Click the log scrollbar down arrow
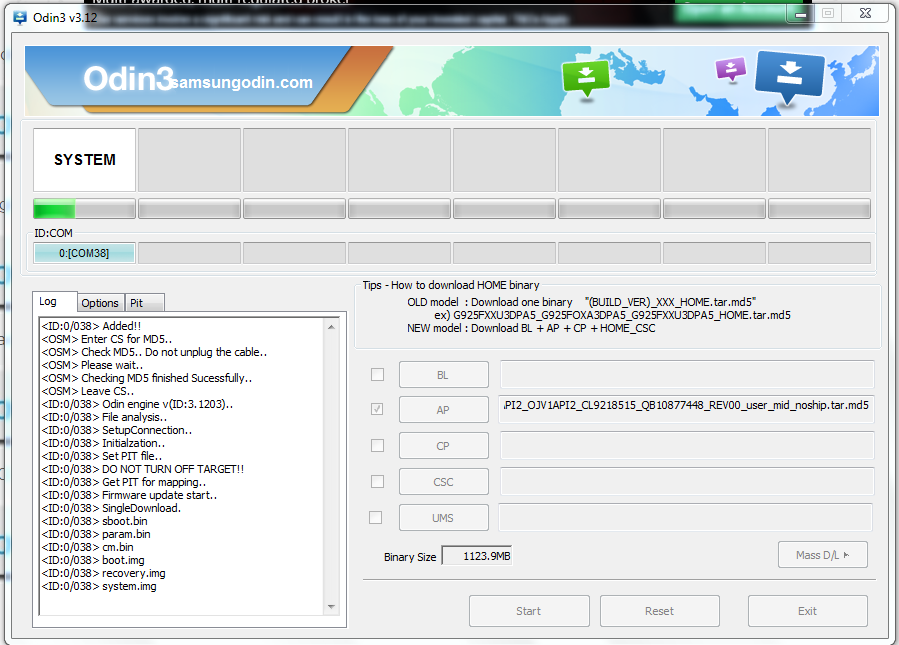This screenshot has height=645, width=899. click(x=331, y=606)
